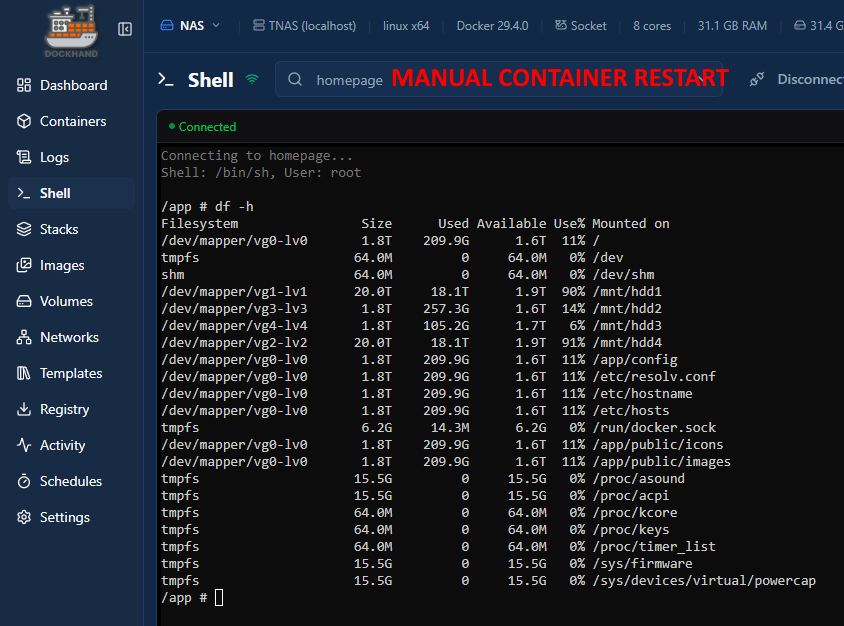Click the Shell header prompt icon
This screenshot has height=626, width=844.
click(166, 80)
